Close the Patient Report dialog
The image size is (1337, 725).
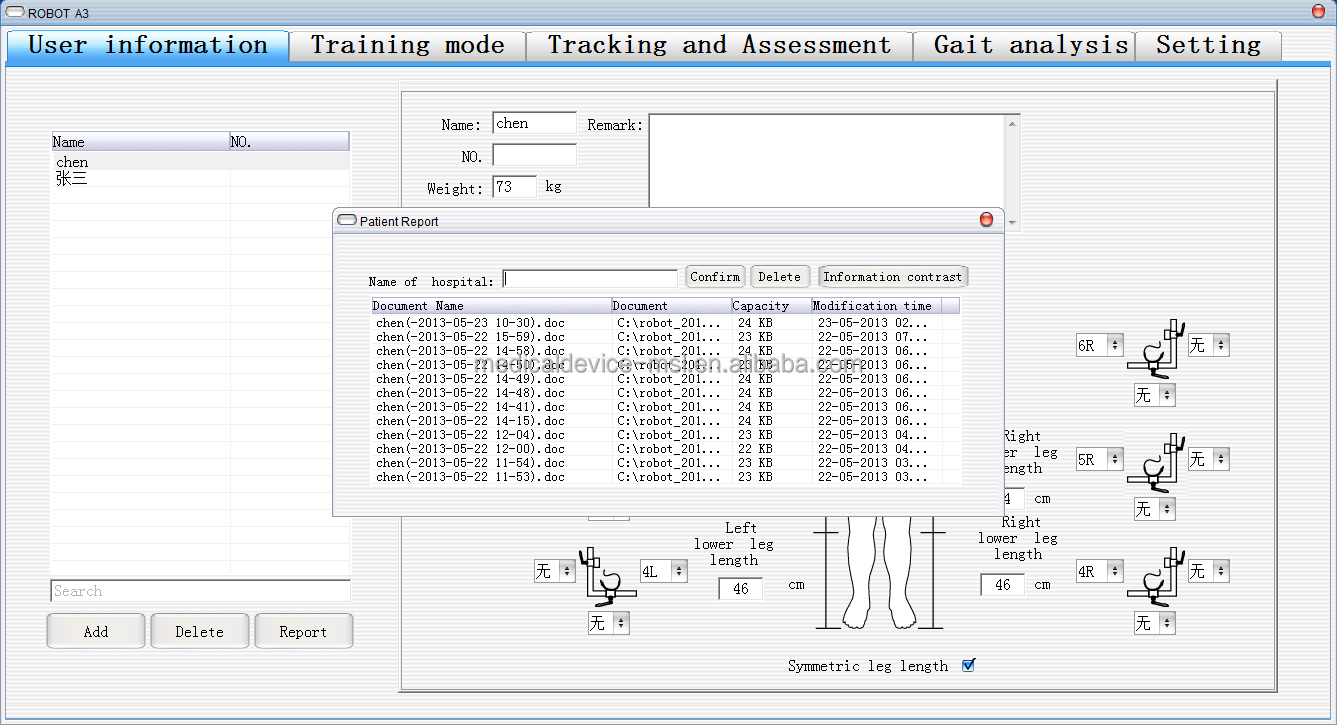(986, 220)
